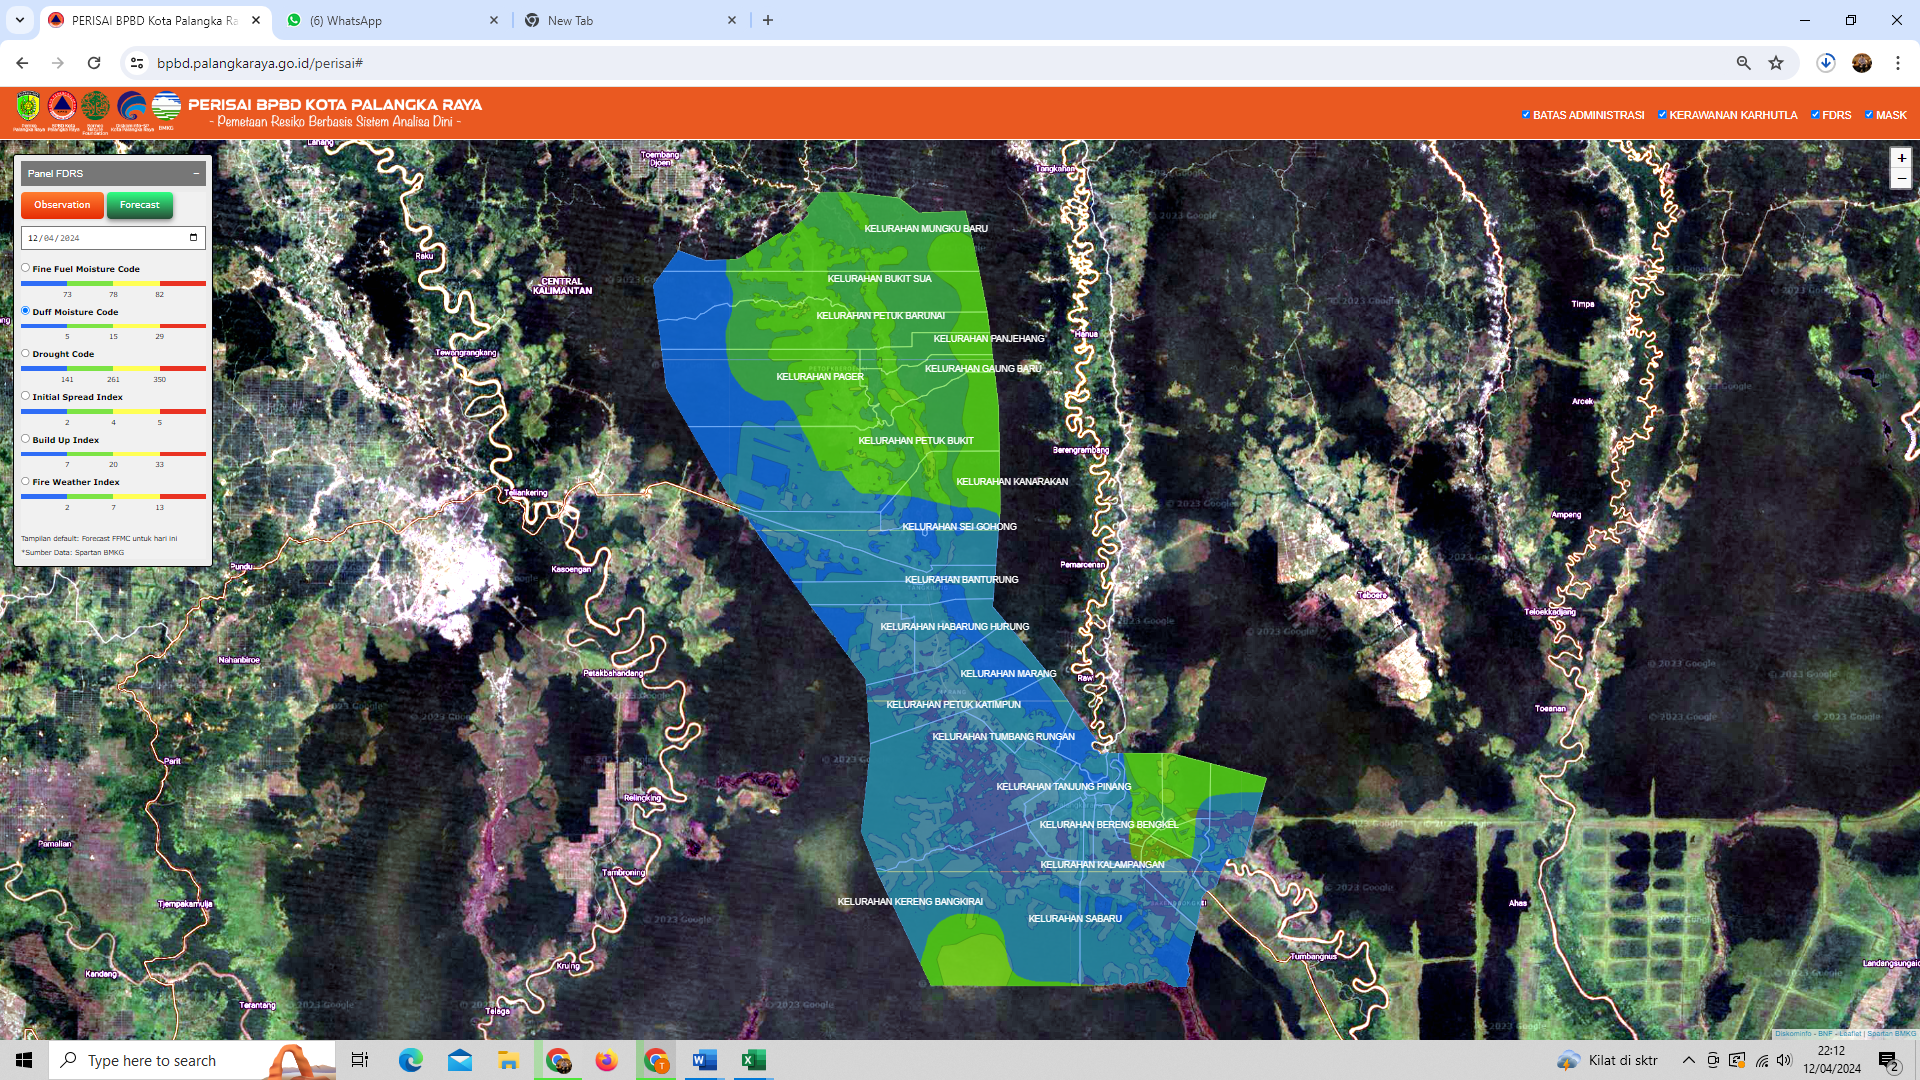The width and height of the screenshot is (1920, 1080).
Task: Click KELURAHAN KERENG BANGKIRAI map label
Action: [910, 902]
